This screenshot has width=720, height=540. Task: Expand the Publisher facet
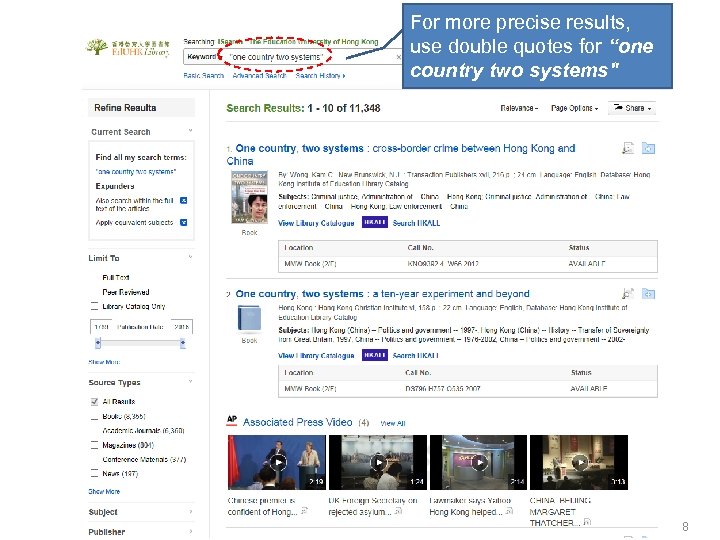coord(190,532)
